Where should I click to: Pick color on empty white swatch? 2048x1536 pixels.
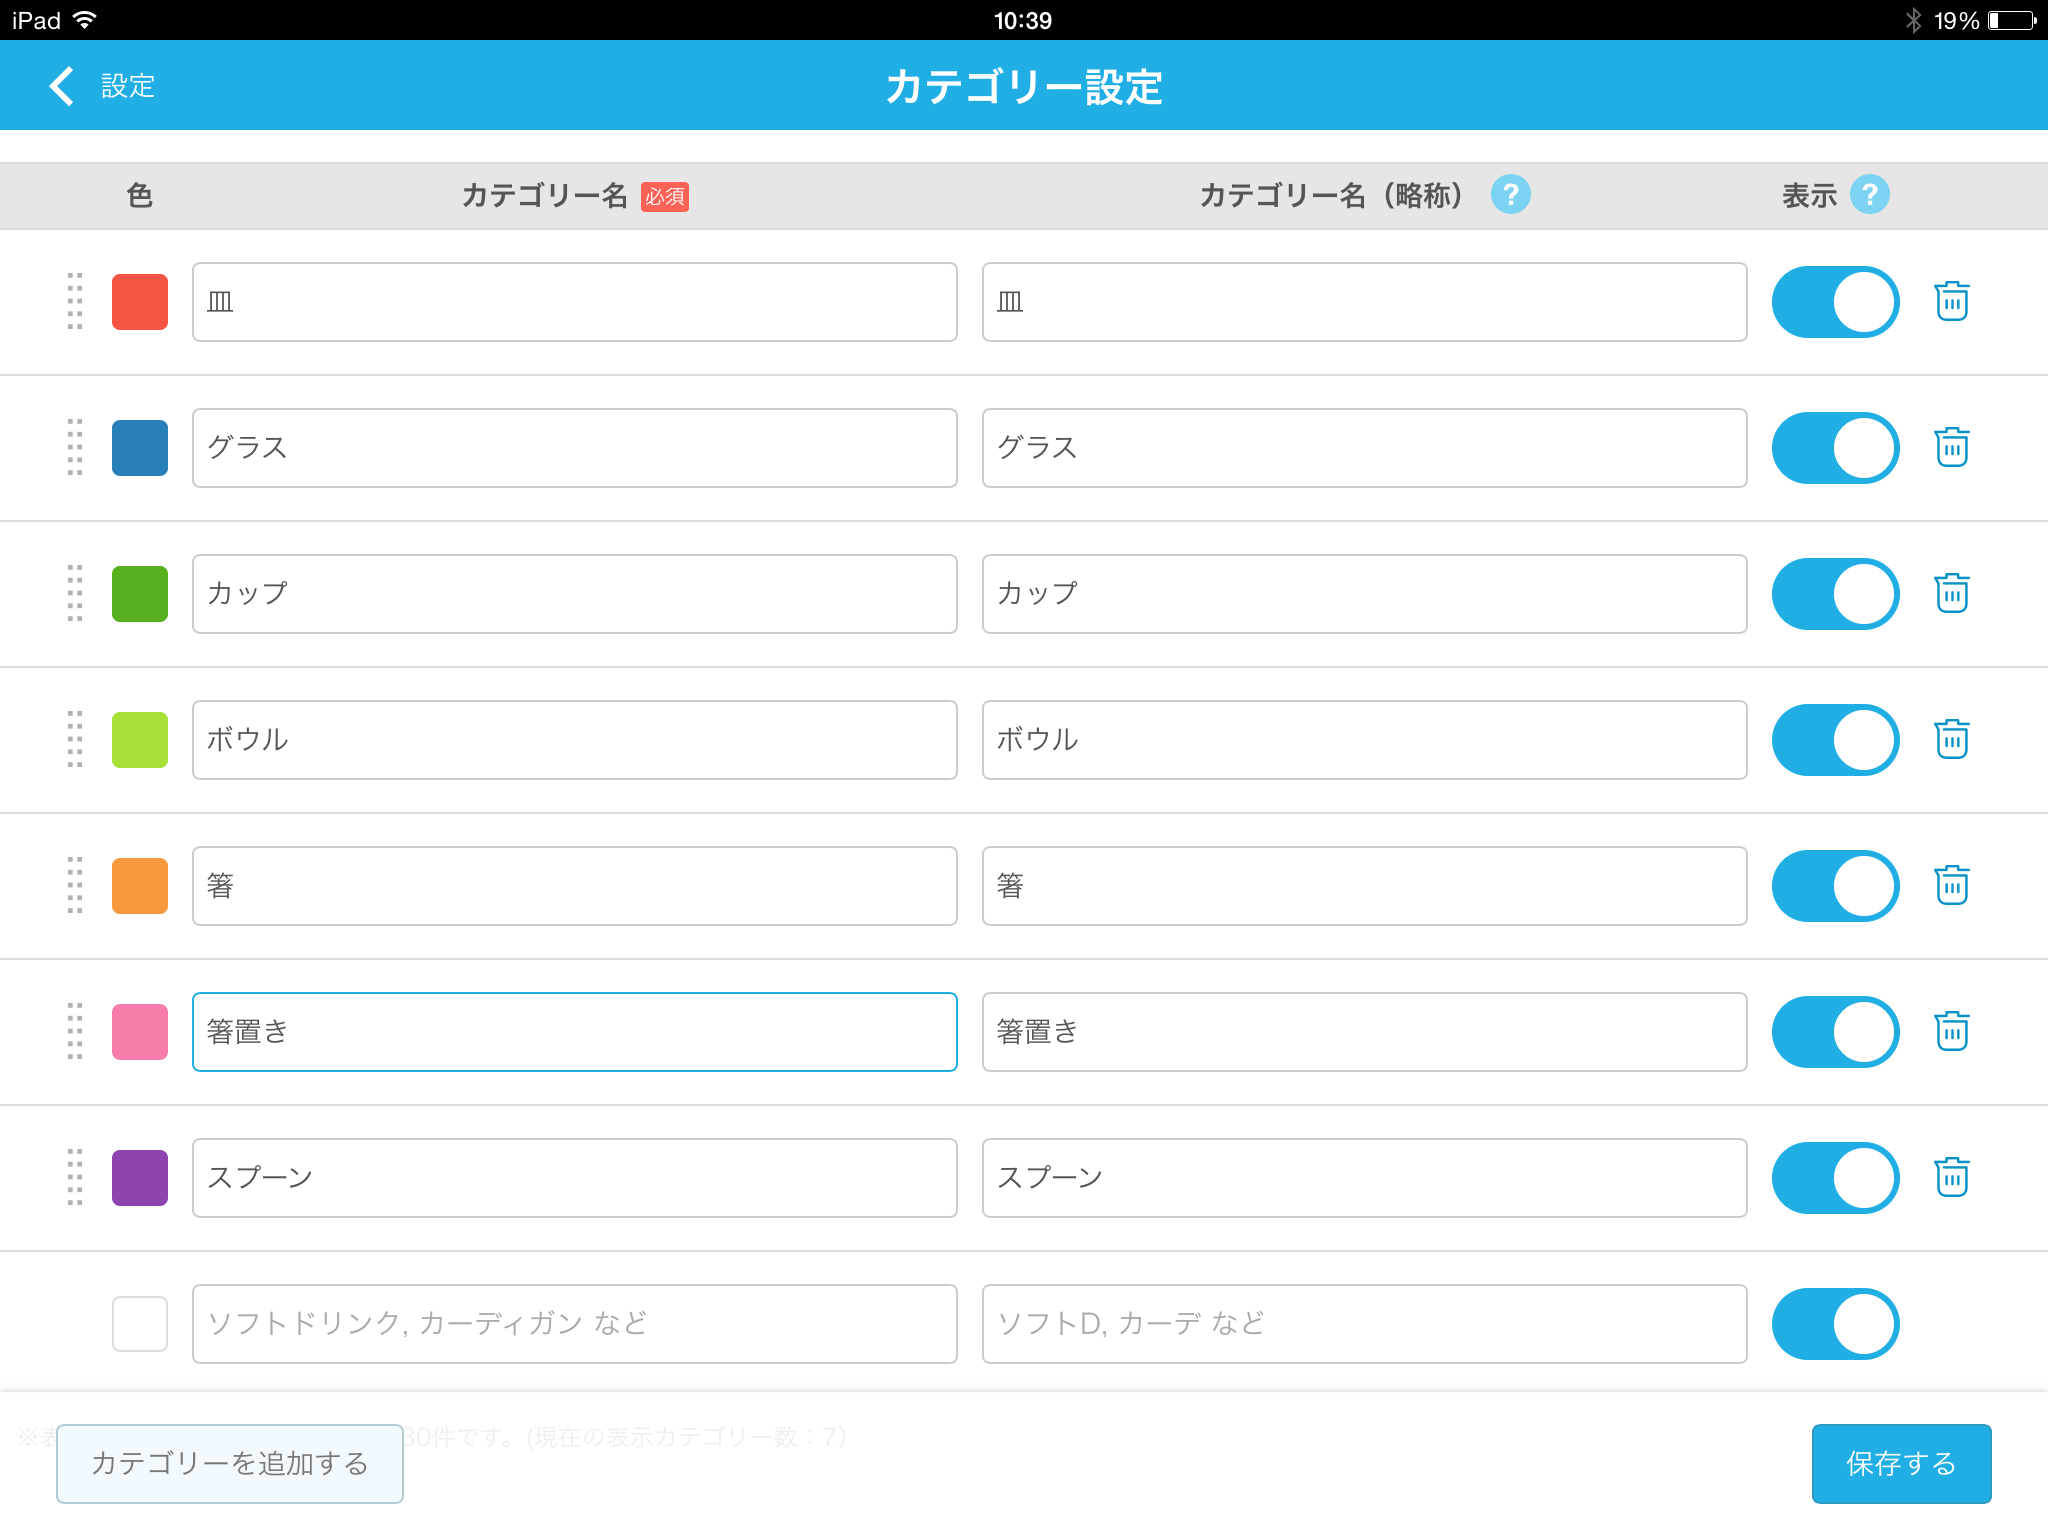click(x=140, y=1323)
